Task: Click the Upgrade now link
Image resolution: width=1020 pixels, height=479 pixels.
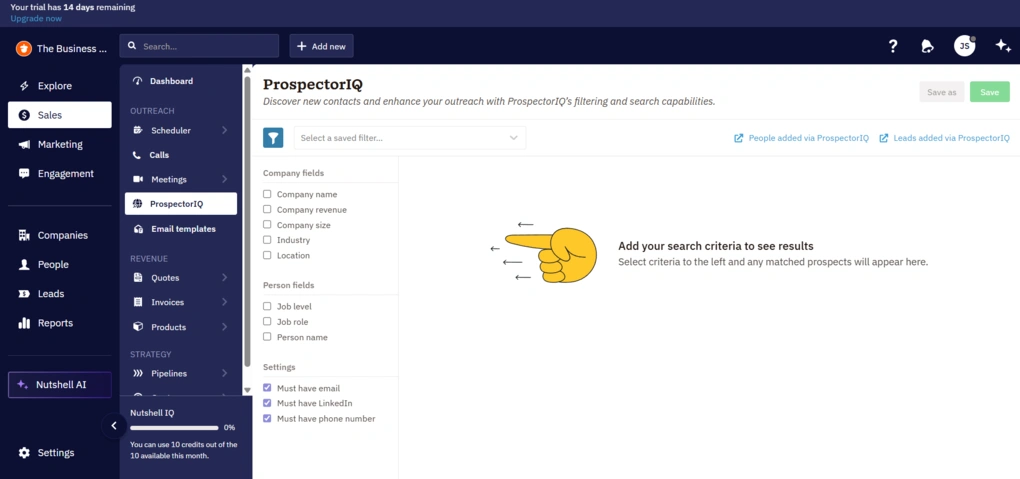Action: point(36,18)
